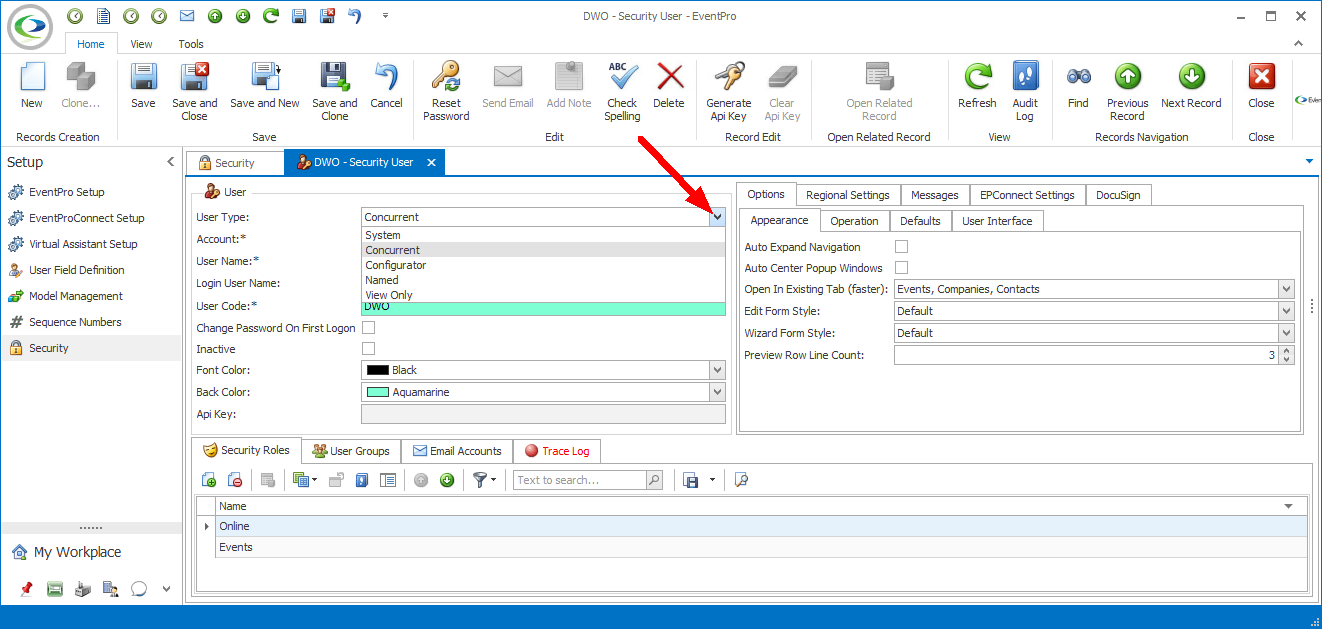Enable Auto Center Popup Windows checkbox

(901, 268)
